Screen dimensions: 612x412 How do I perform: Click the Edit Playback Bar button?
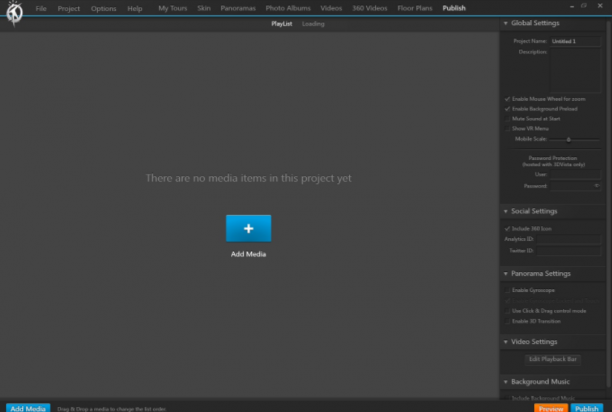(x=553, y=359)
